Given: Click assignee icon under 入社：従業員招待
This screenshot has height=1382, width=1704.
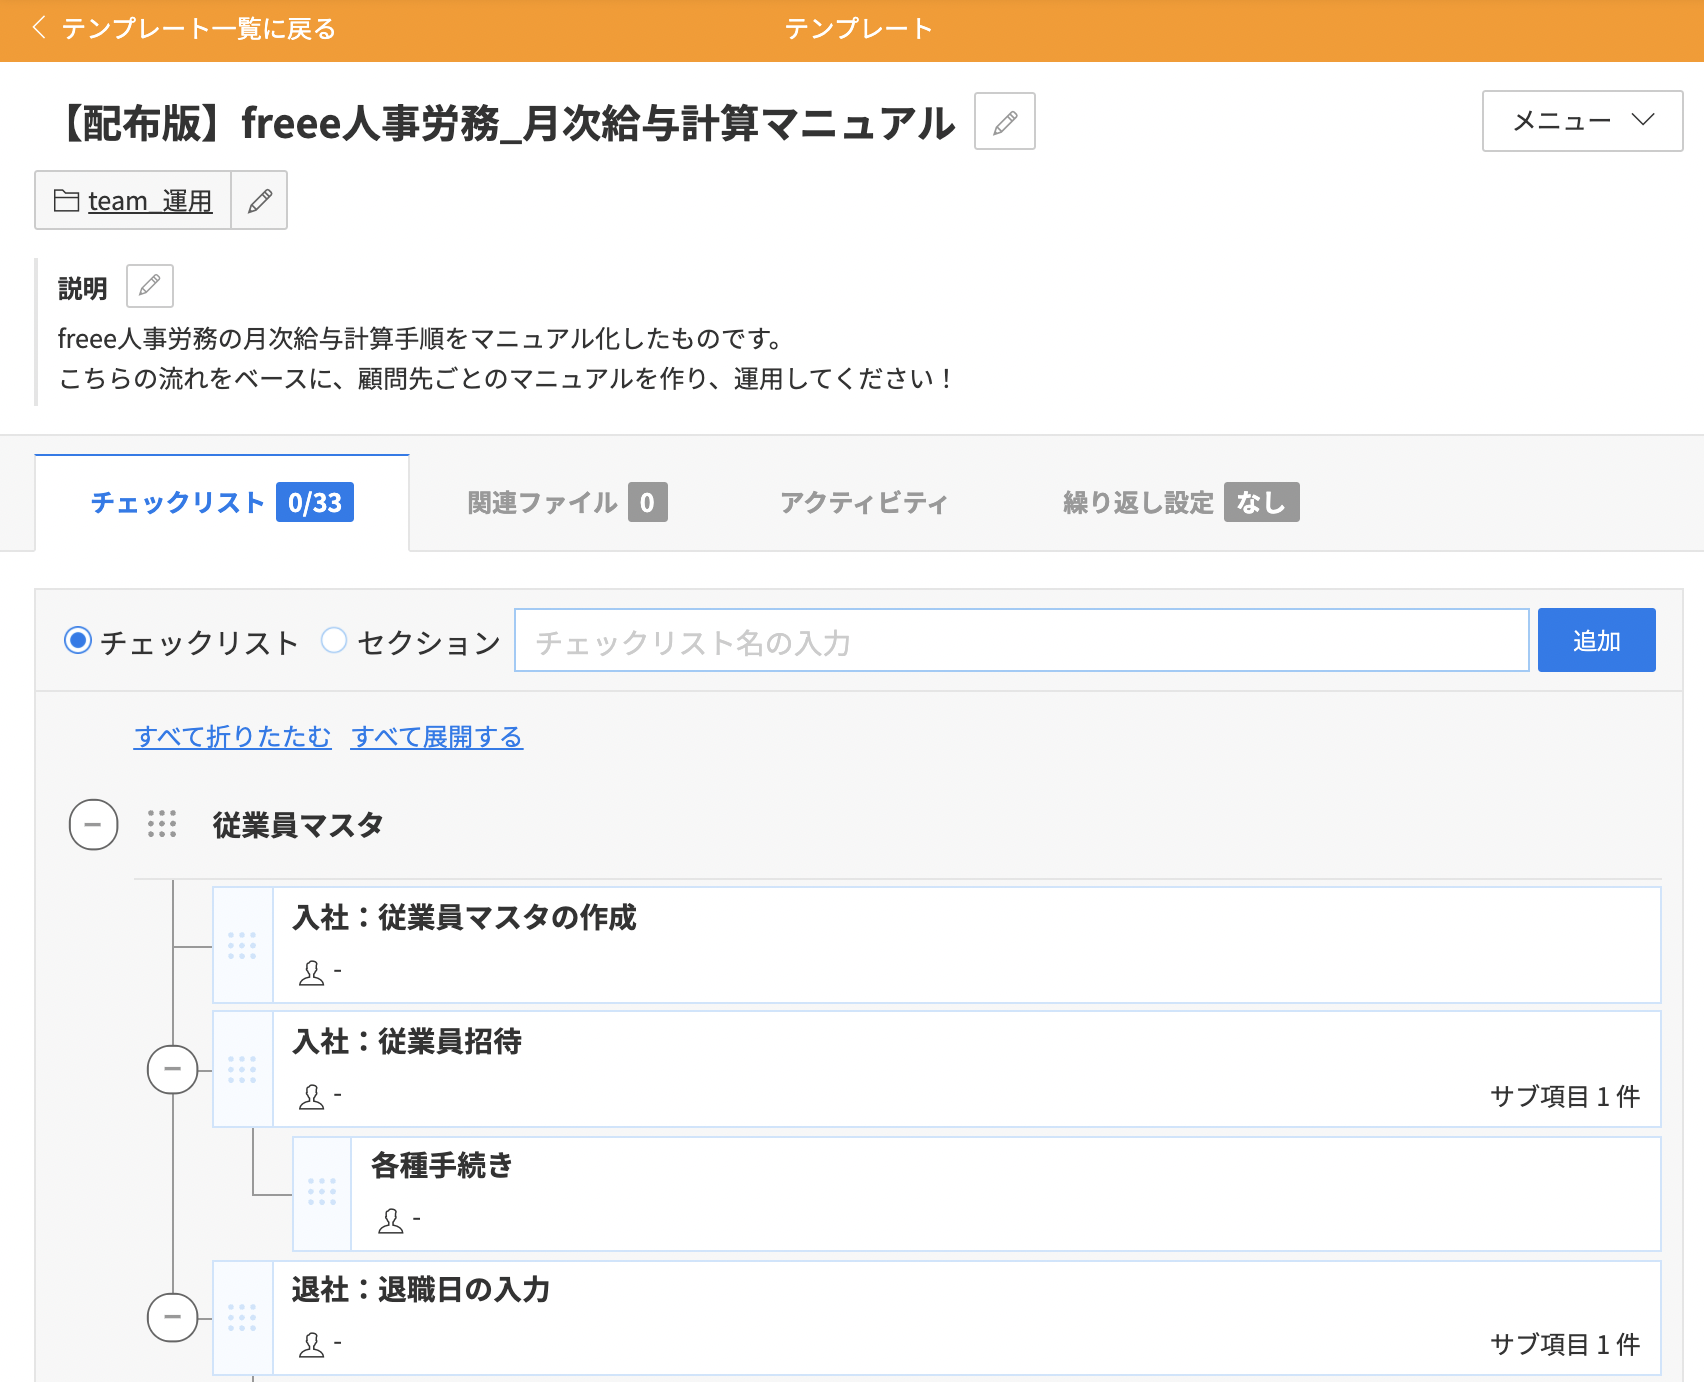Looking at the screenshot, I should pyautogui.click(x=312, y=1097).
